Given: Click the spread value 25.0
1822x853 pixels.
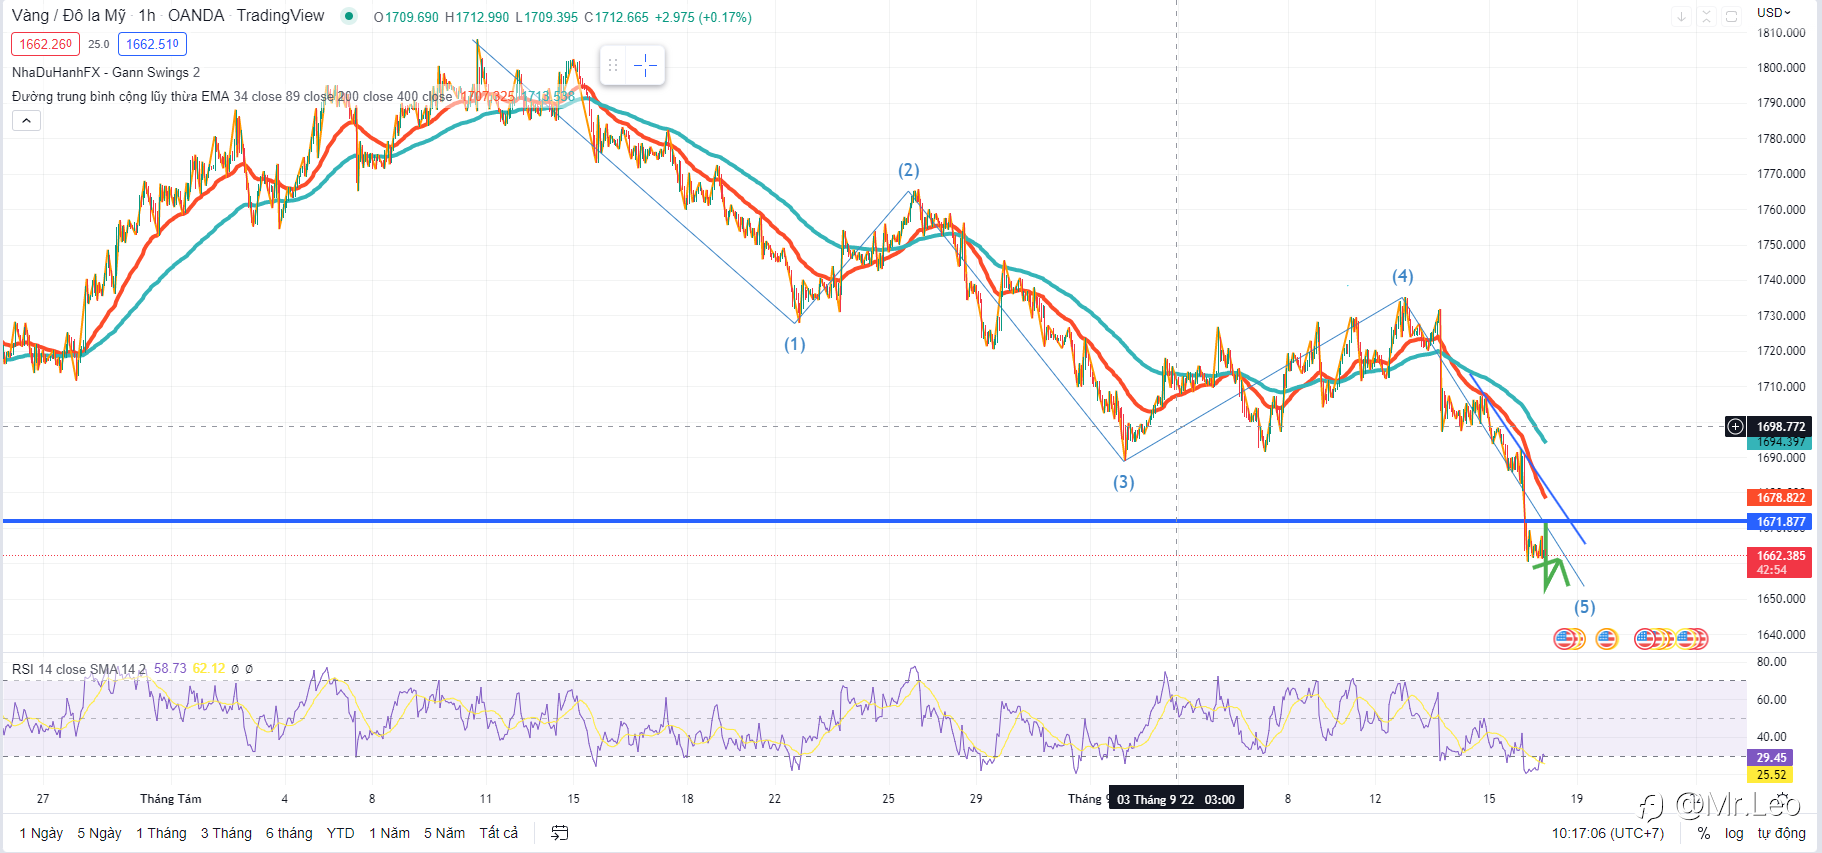Looking at the screenshot, I should tap(99, 44).
